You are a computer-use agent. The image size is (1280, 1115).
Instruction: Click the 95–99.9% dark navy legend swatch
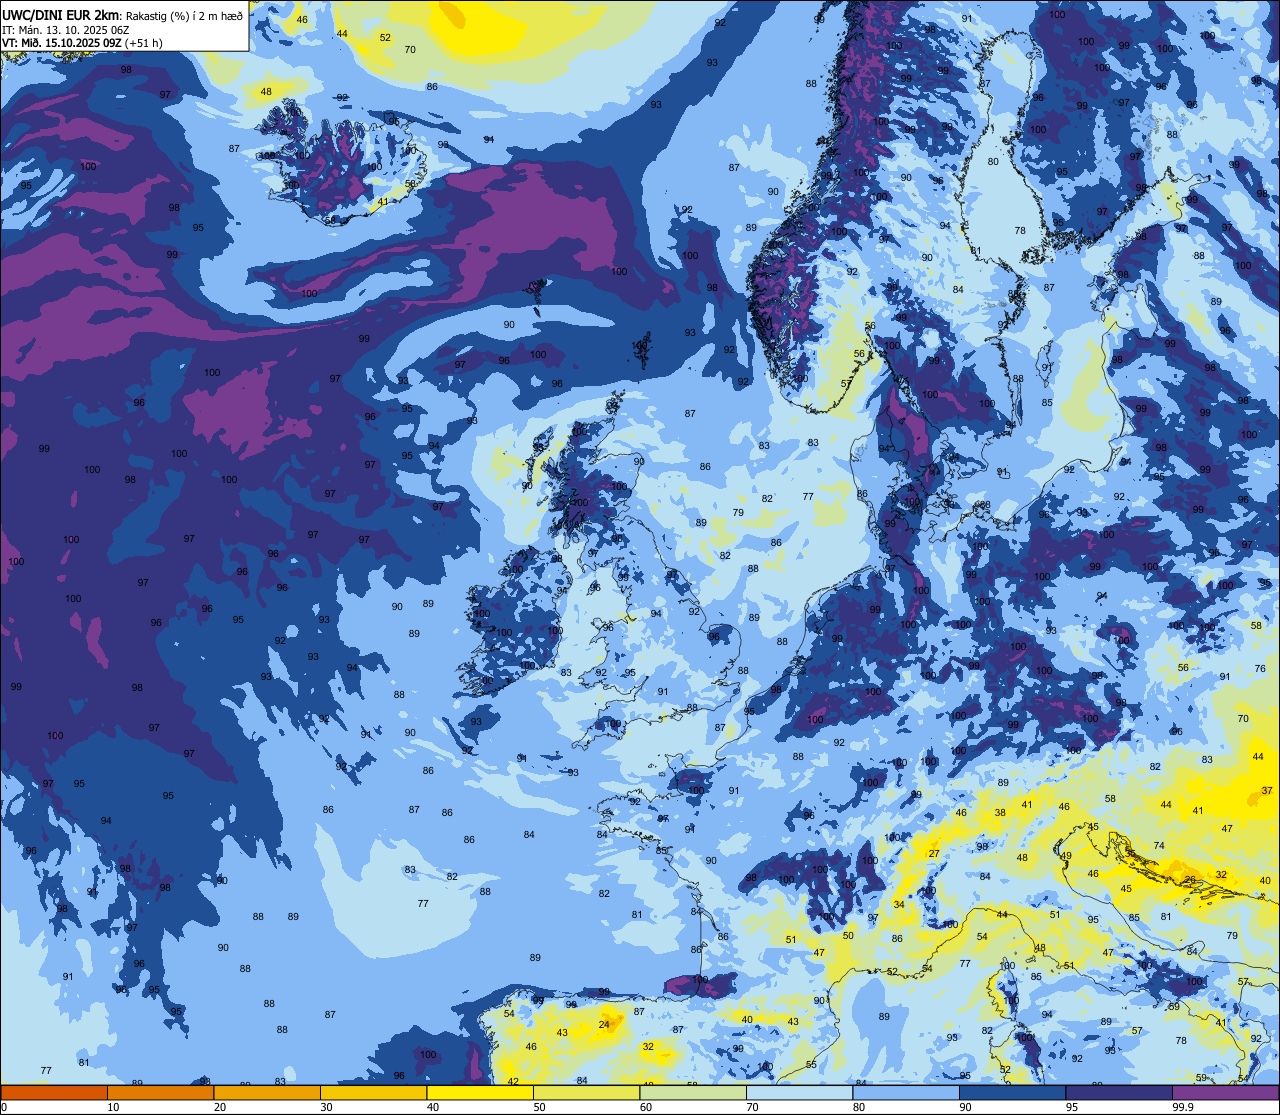(1119, 1092)
